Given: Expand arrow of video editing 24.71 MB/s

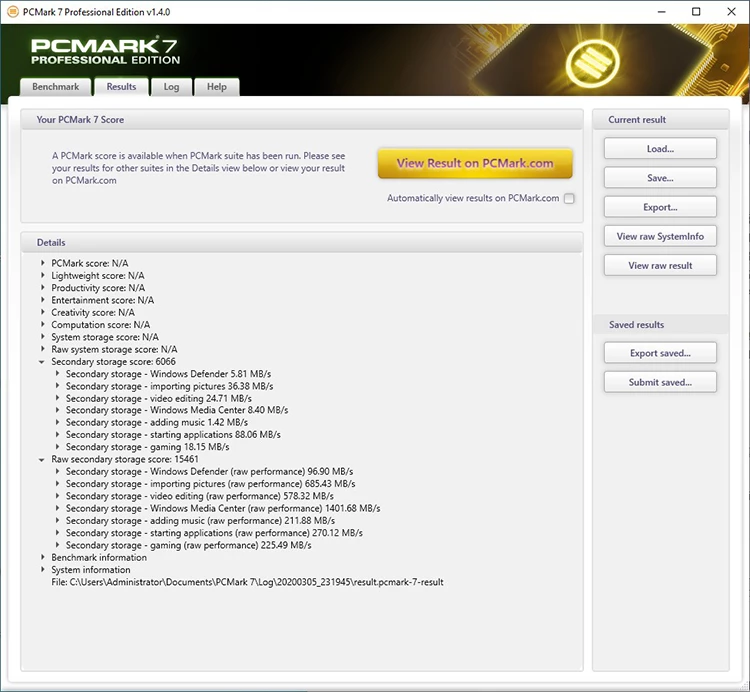Looking at the screenshot, I should point(57,398).
